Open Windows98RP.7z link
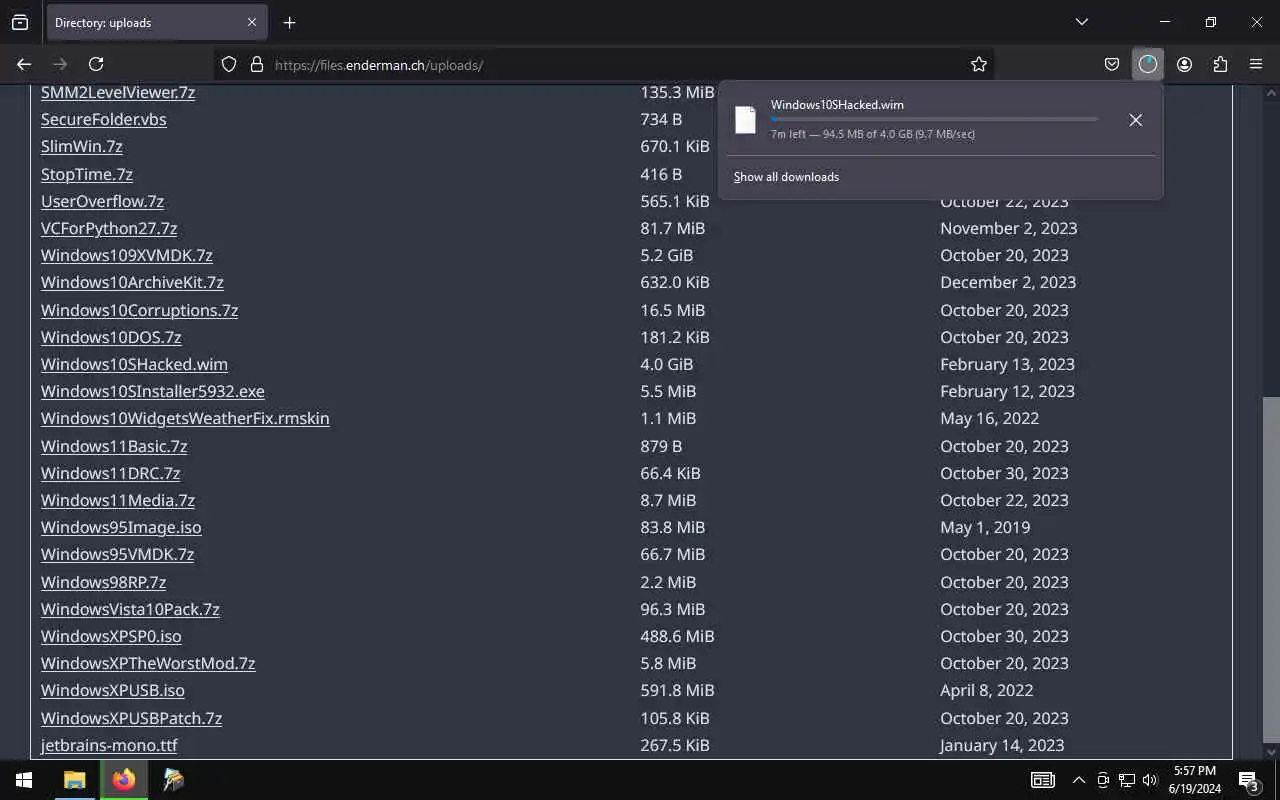 (104, 582)
